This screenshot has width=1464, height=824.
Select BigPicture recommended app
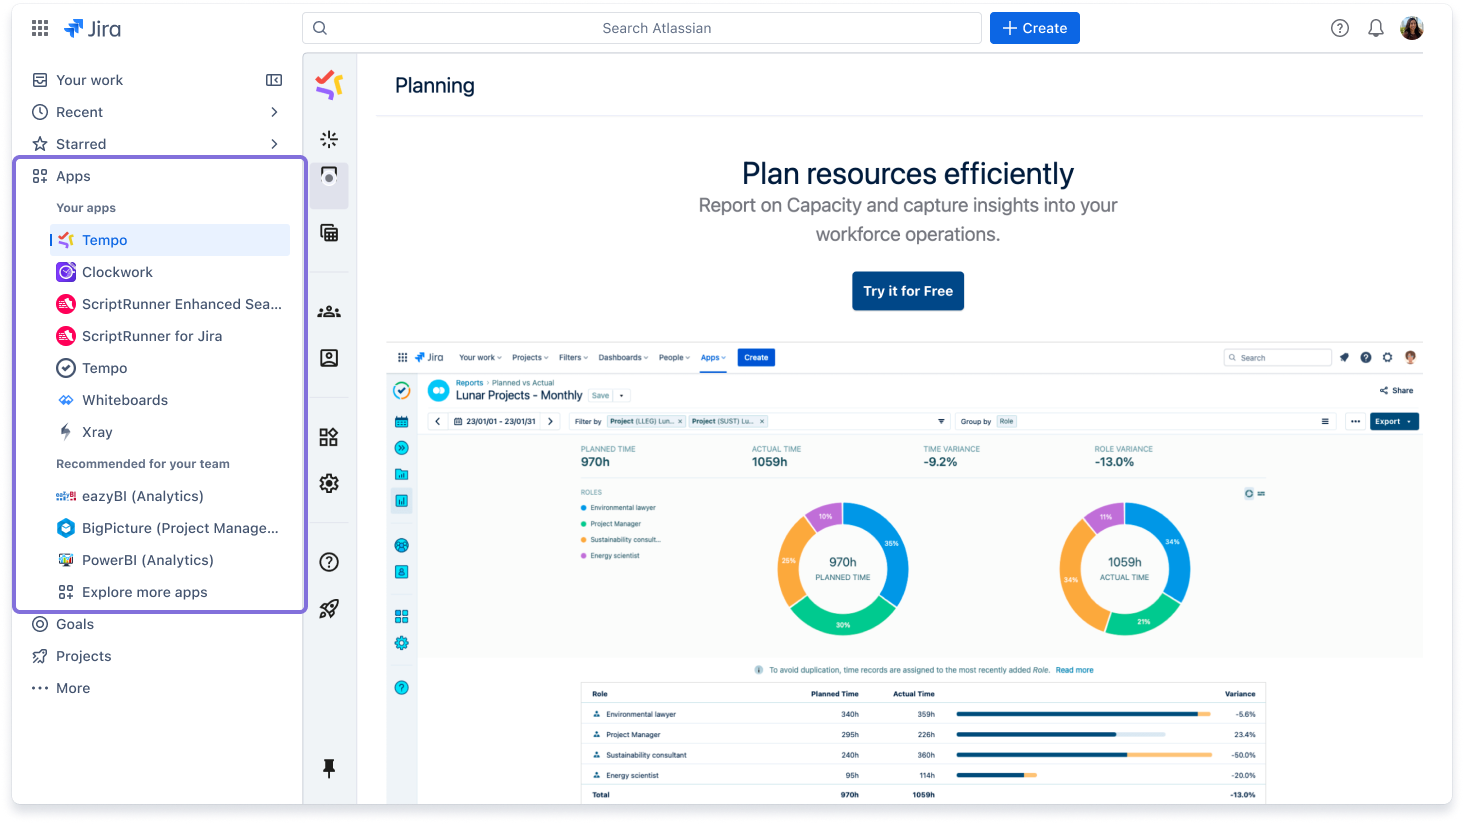pyautogui.click(x=170, y=528)
